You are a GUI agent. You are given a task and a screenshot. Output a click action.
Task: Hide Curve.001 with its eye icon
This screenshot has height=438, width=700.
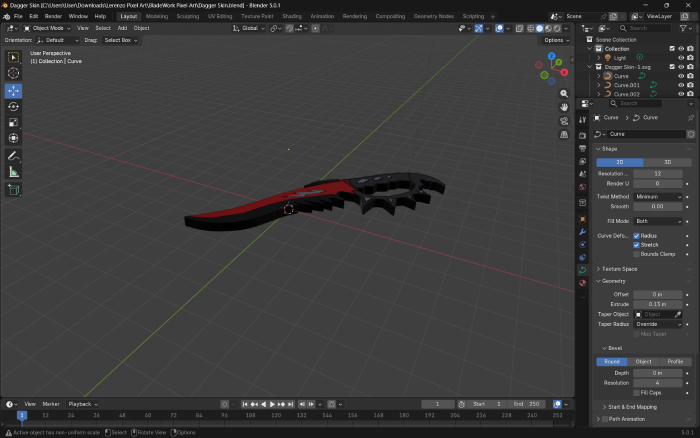(x=681, y=85)
